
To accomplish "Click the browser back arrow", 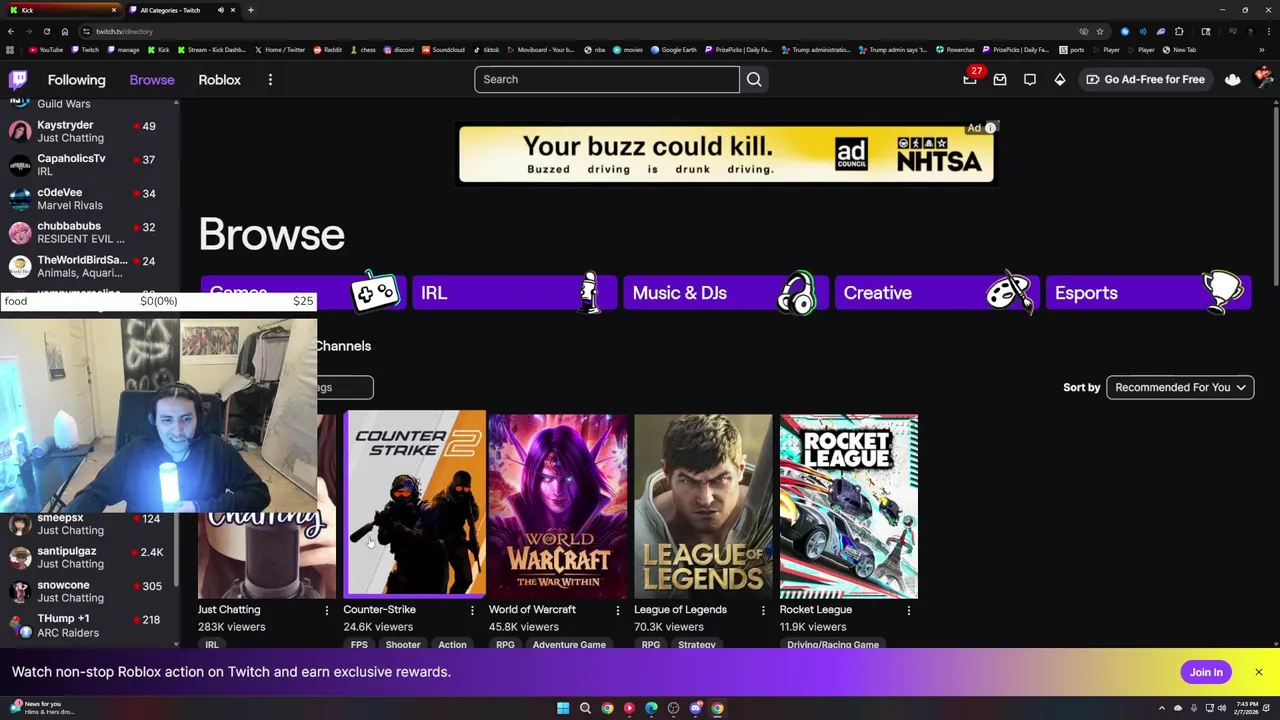I will coord(11,31).
